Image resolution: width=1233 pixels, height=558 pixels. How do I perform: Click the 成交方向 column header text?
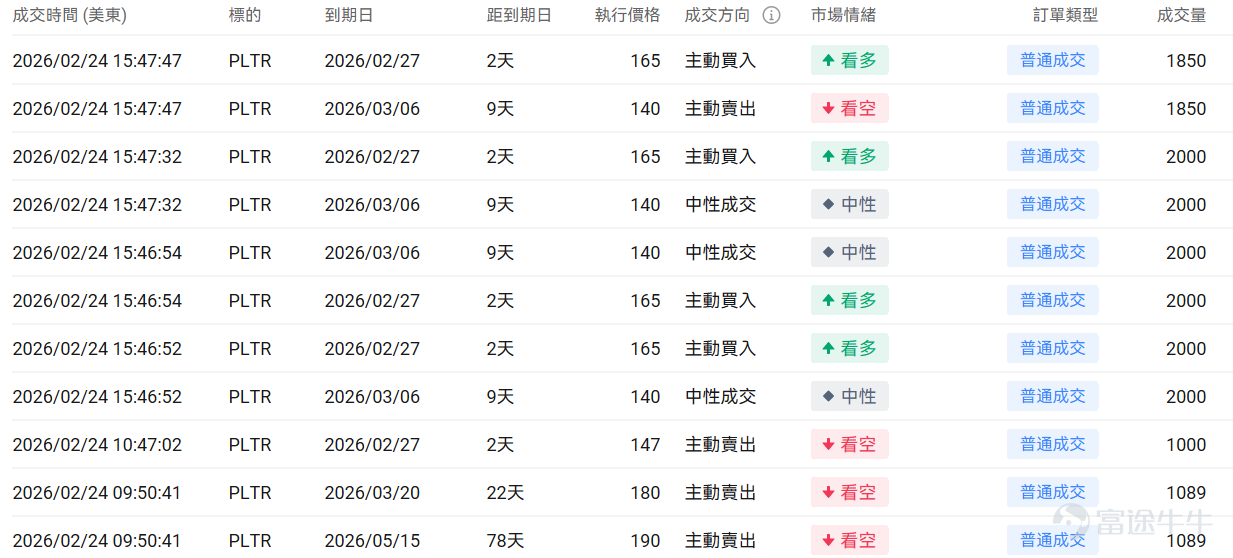pos(717,15)
